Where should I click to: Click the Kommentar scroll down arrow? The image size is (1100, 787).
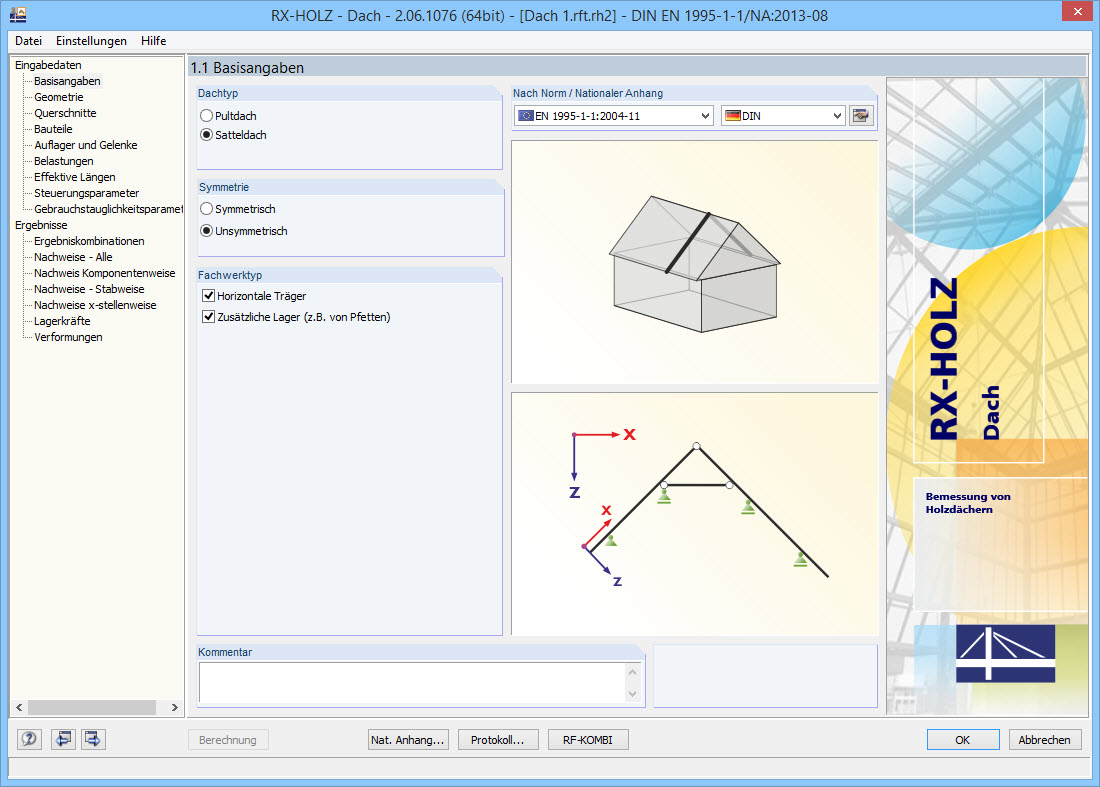coord(633,694)
